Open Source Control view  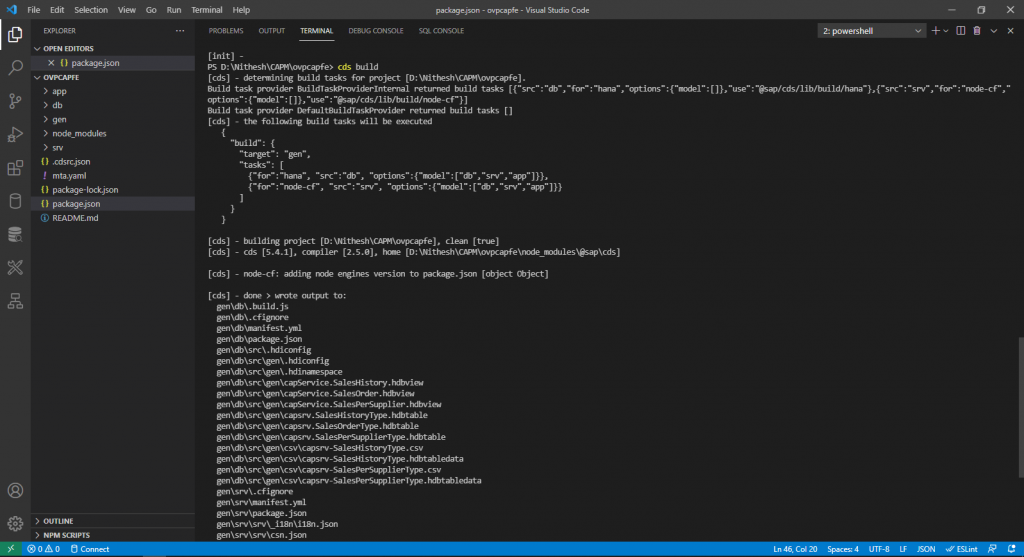[15, 101]
